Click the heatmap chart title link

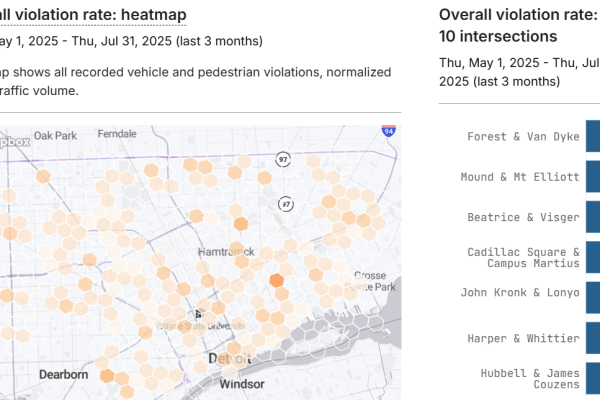click(93, 15)
